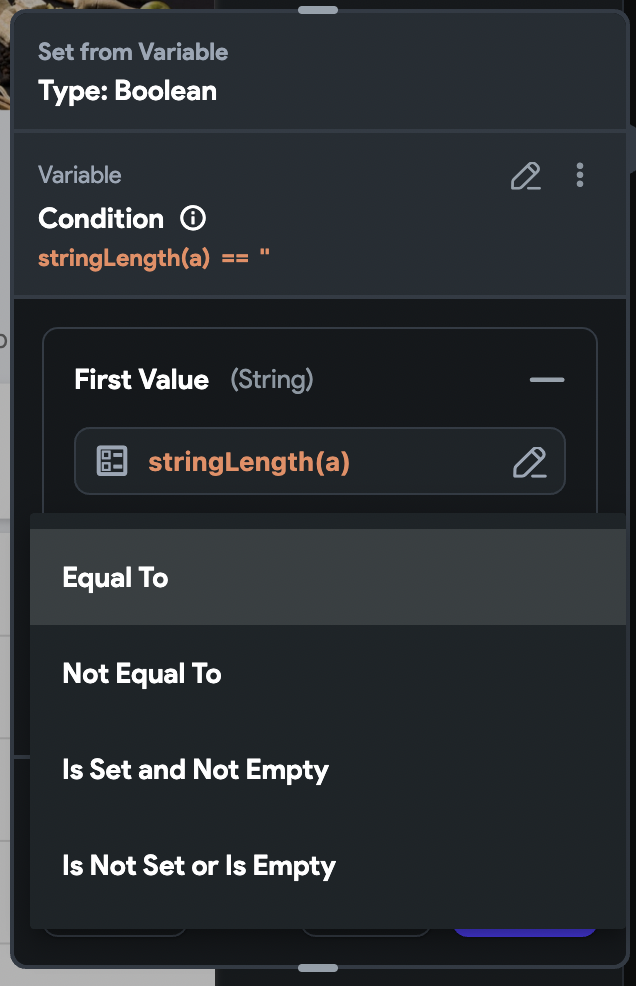Click the drag handle pill at the bottom
Image resolution: width=636 pixels, height=986 pixels.
click(318, 966)
